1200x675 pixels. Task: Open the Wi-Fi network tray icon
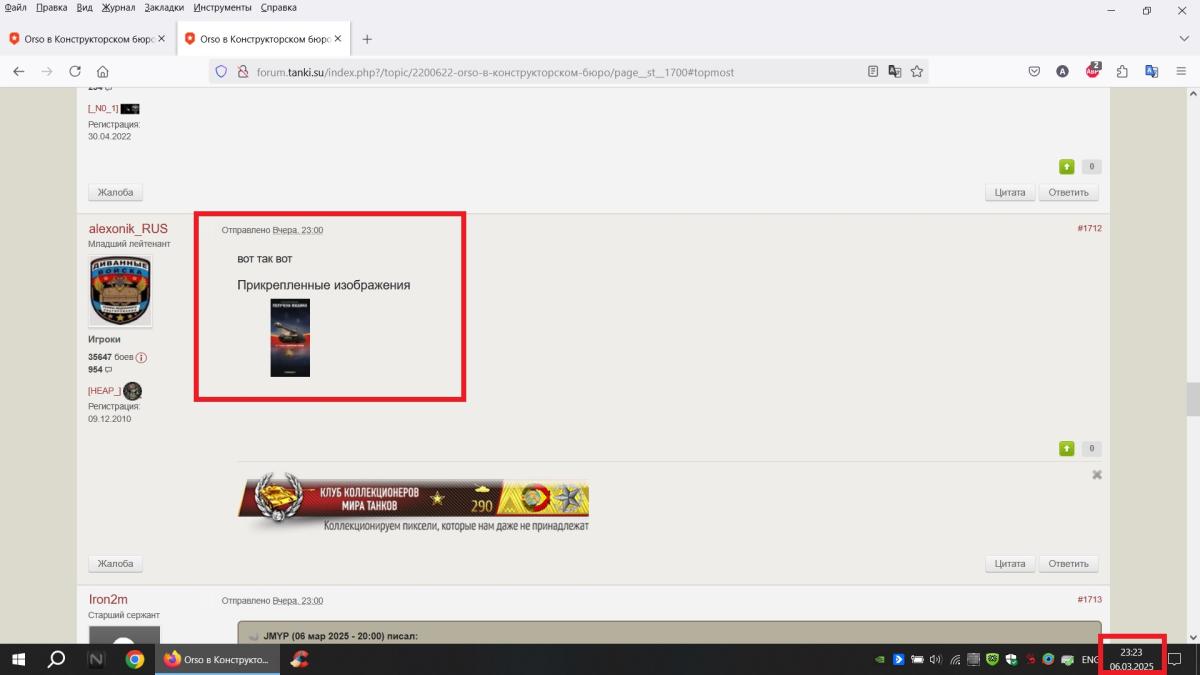tap(955, 659)
